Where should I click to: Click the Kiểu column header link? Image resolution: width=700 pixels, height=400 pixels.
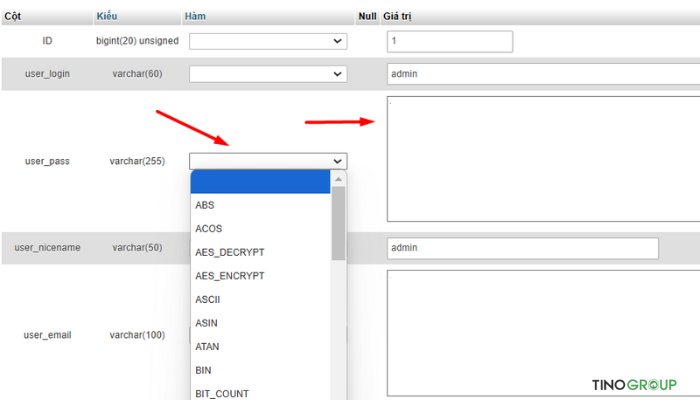click(x=107, y=16)
